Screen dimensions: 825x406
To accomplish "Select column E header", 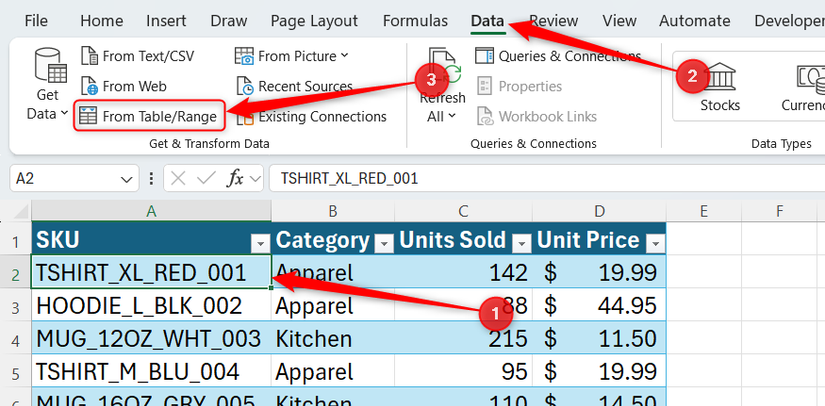I will (703, 211).
